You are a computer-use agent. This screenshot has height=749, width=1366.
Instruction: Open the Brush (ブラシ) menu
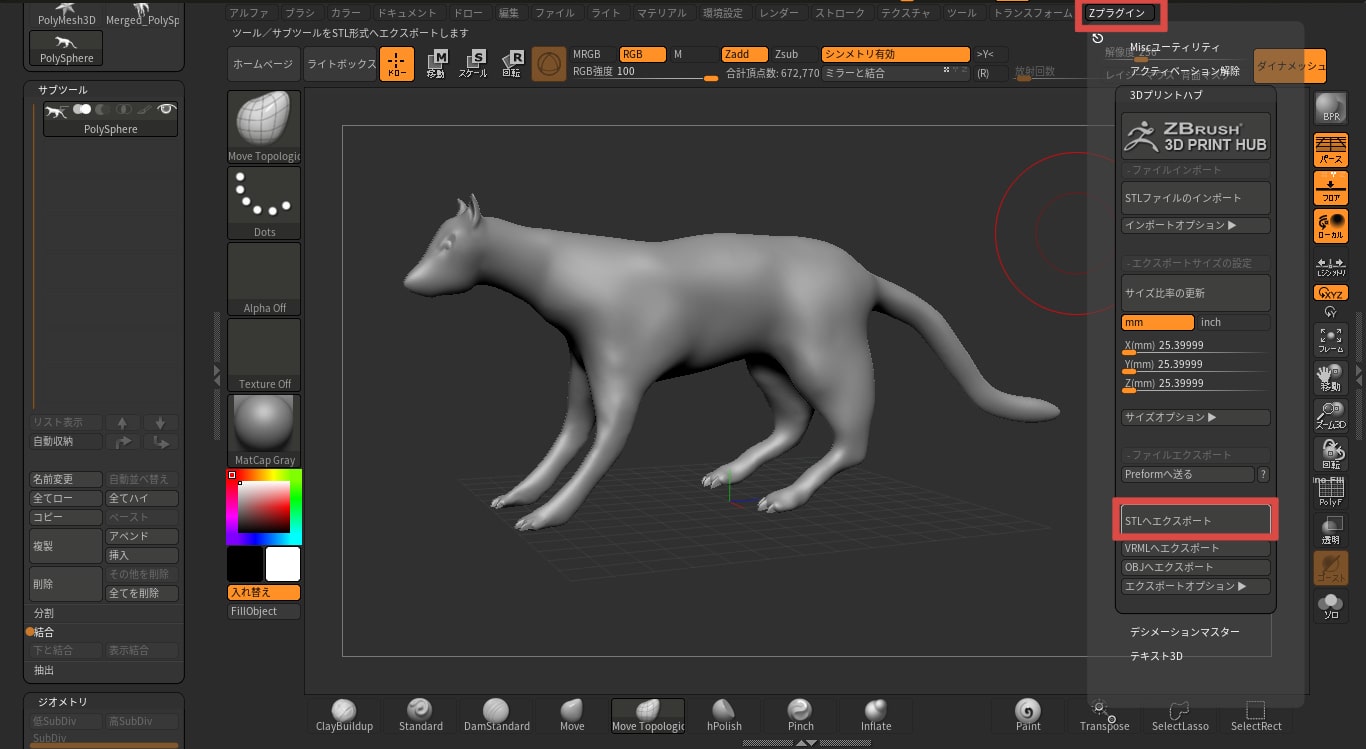click(x=298, y=13)
